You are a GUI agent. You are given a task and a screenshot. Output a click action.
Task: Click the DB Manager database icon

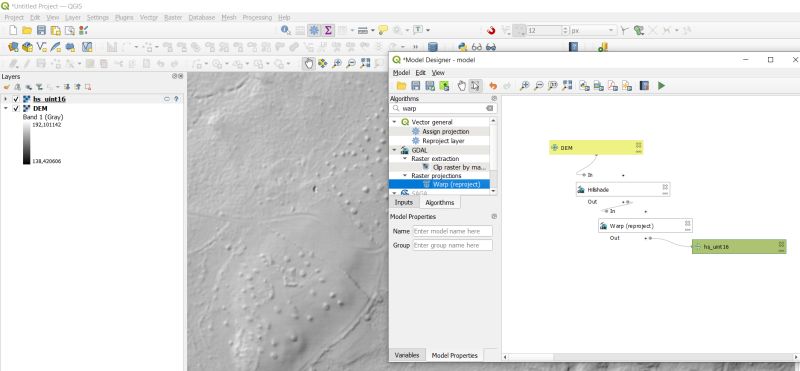(433, 47)
